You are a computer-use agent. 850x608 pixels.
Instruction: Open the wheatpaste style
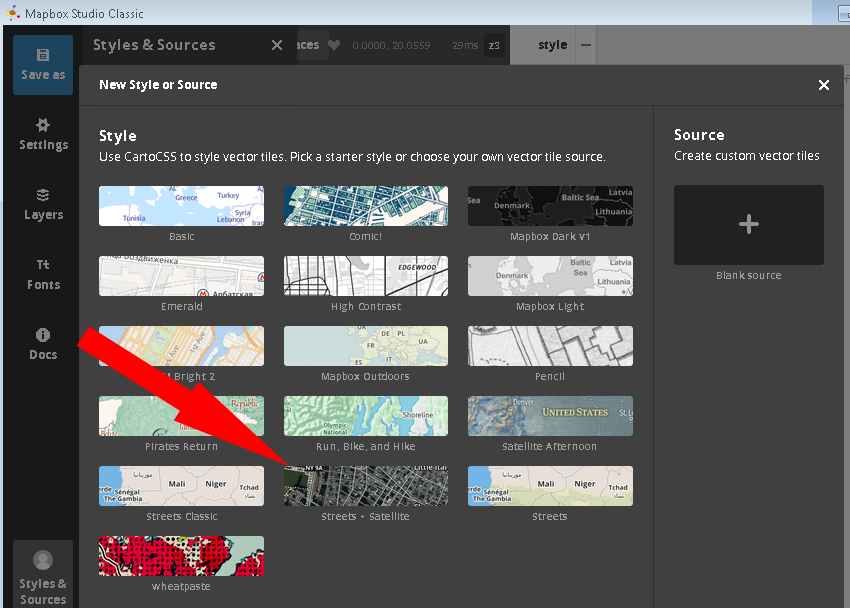pyautogui.click(x=181, y=556)
